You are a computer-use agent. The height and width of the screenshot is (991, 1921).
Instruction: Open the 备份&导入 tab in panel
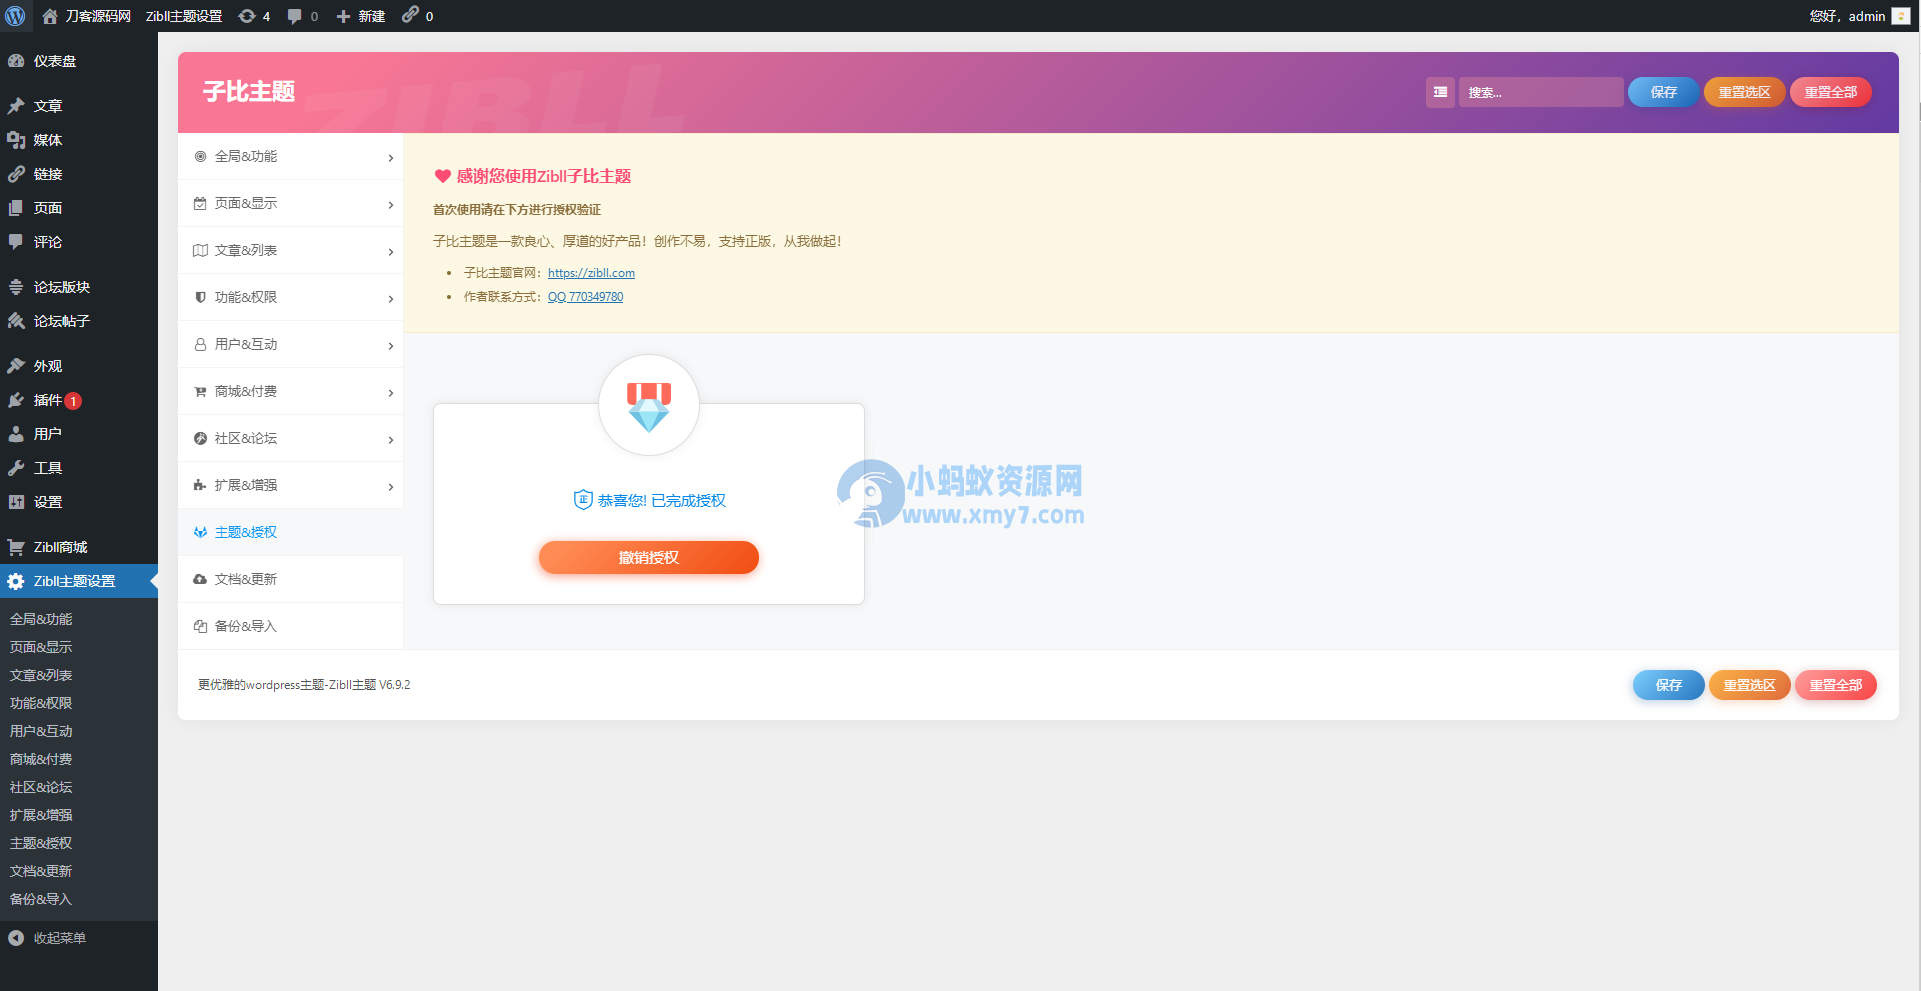tap(290, 626)
